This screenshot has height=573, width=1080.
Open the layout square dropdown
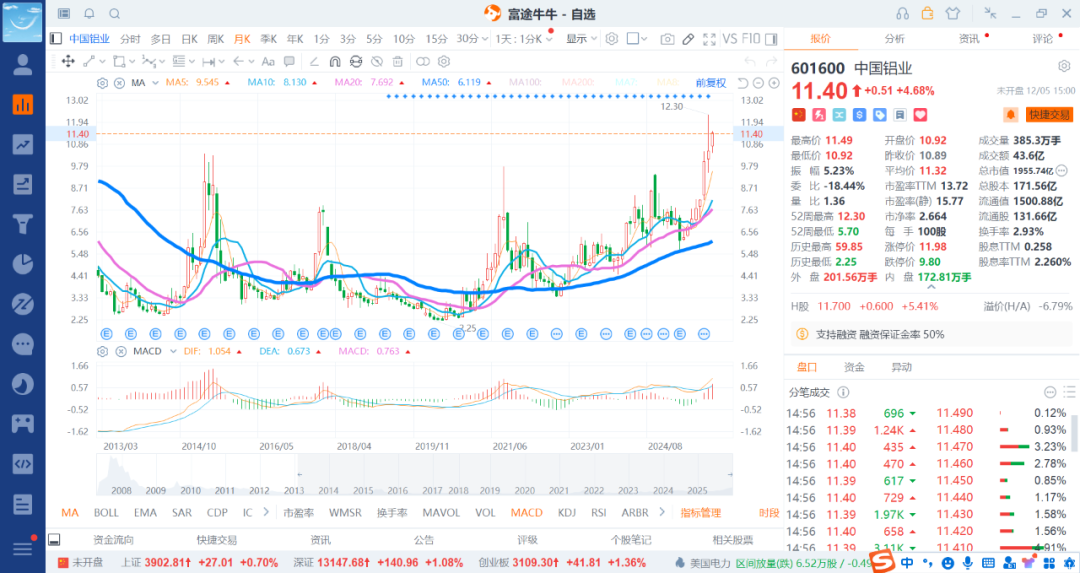coord(637,39)
